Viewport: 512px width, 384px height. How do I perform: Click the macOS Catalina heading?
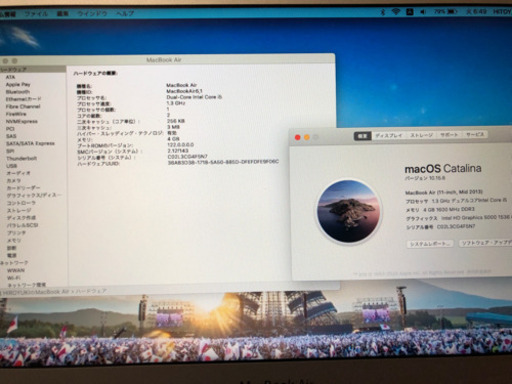(x=443, y=169)
